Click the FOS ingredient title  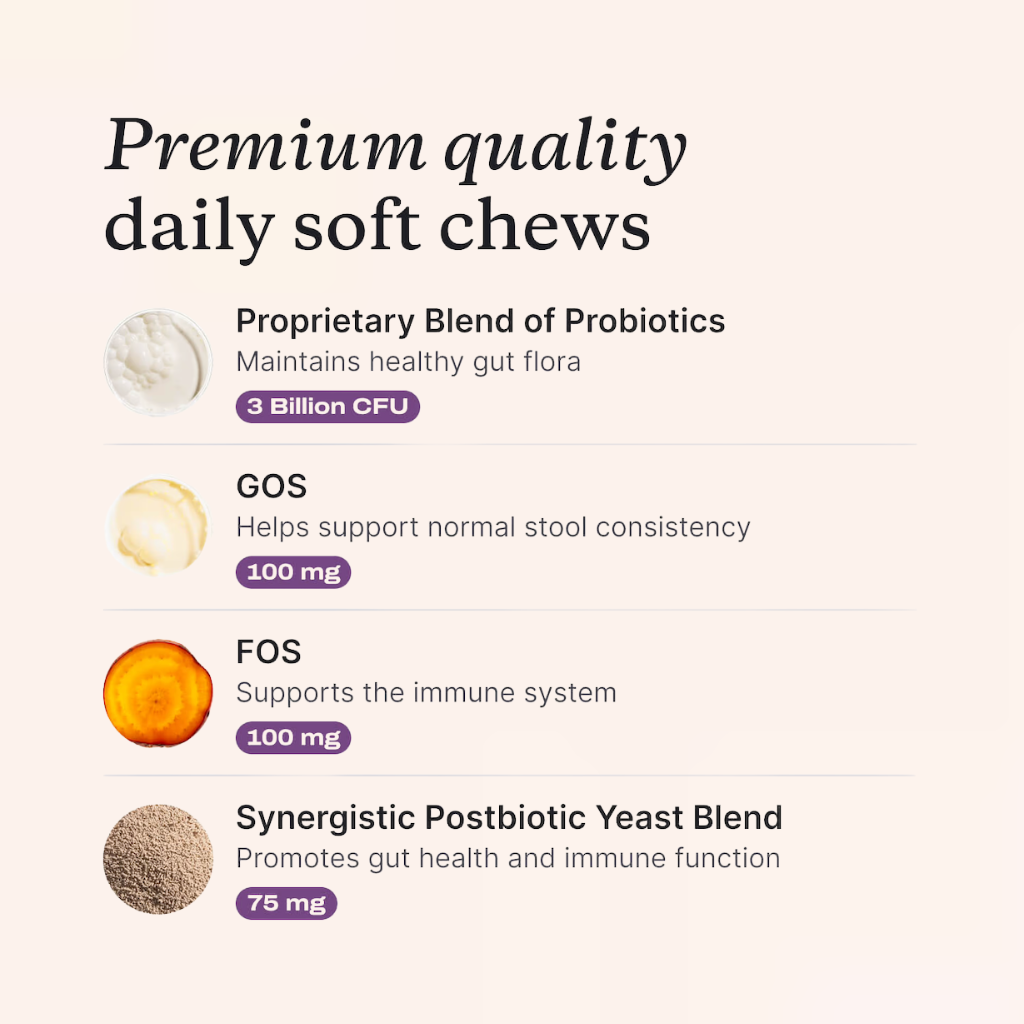point(268,652)
